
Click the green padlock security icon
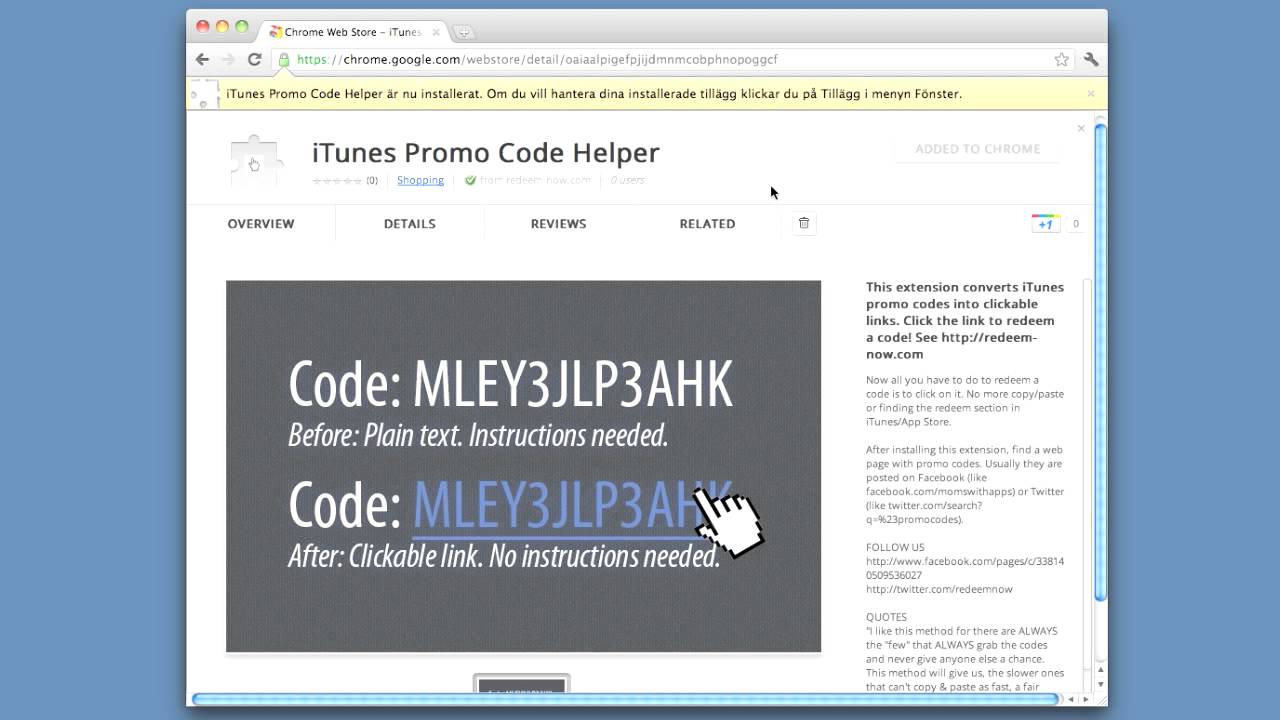click(x=284, y=60)
